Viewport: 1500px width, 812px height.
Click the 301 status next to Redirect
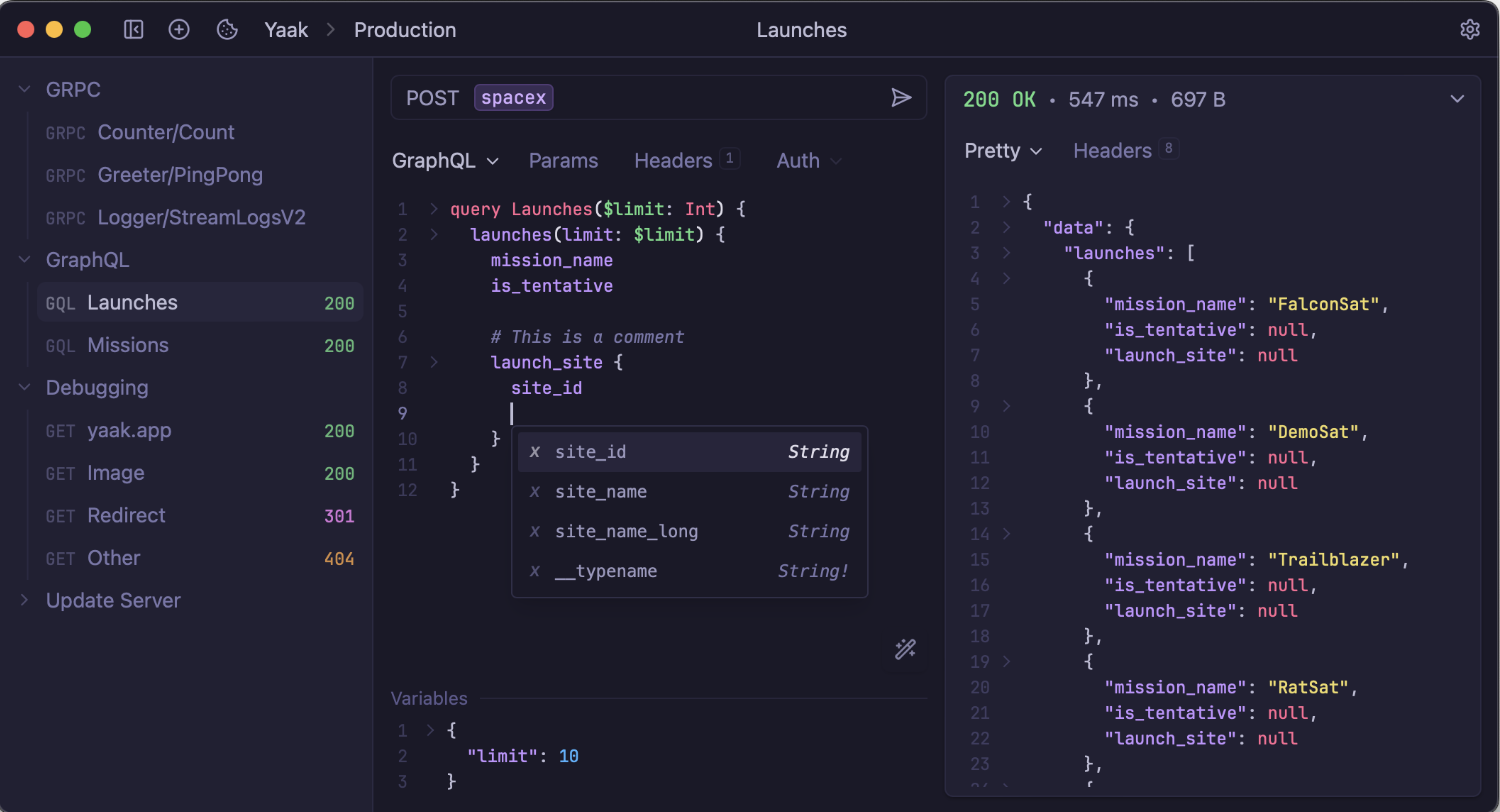click(x=339, y=516)
